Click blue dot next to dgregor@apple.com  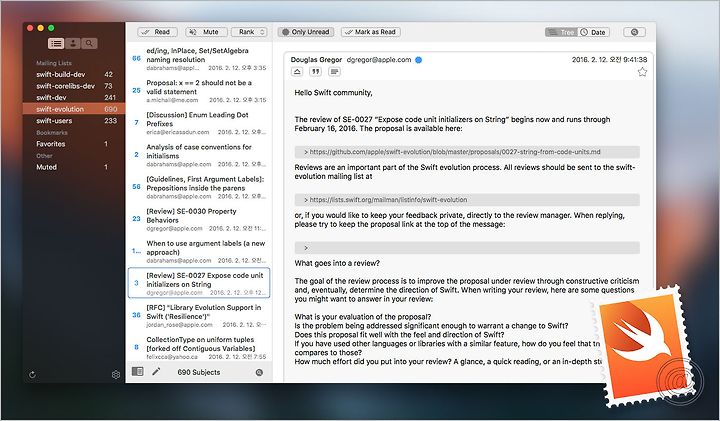click(x=418, y=60)
